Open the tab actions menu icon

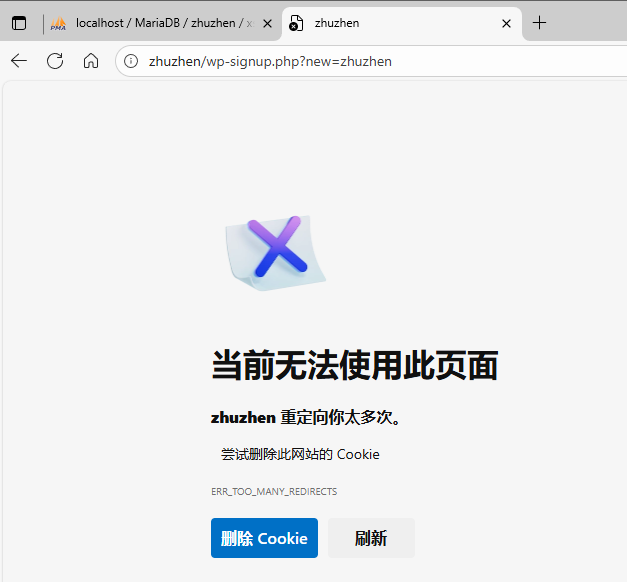tap(19, 23)
